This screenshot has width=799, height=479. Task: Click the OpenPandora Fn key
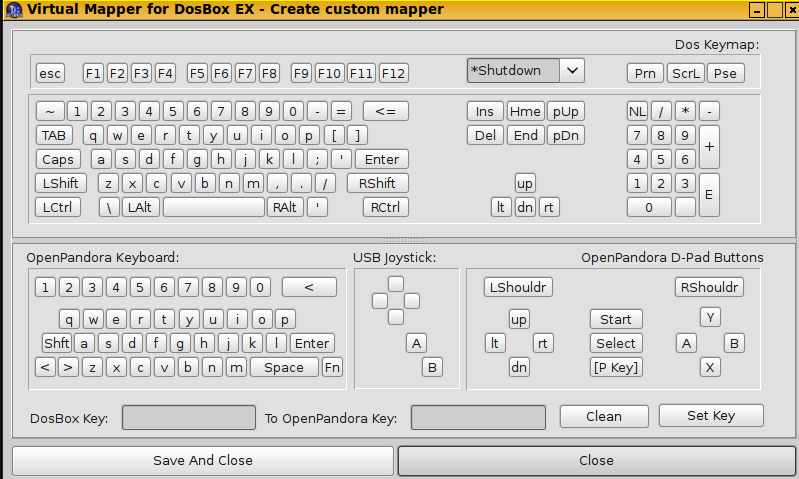click(x=331, y=367)
